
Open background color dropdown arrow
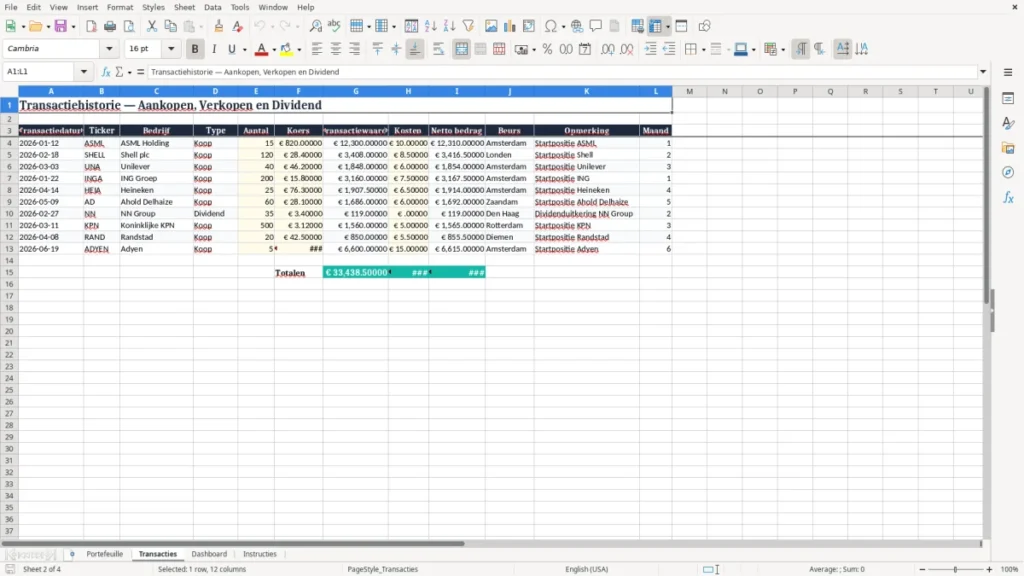[x=299, y=50]
